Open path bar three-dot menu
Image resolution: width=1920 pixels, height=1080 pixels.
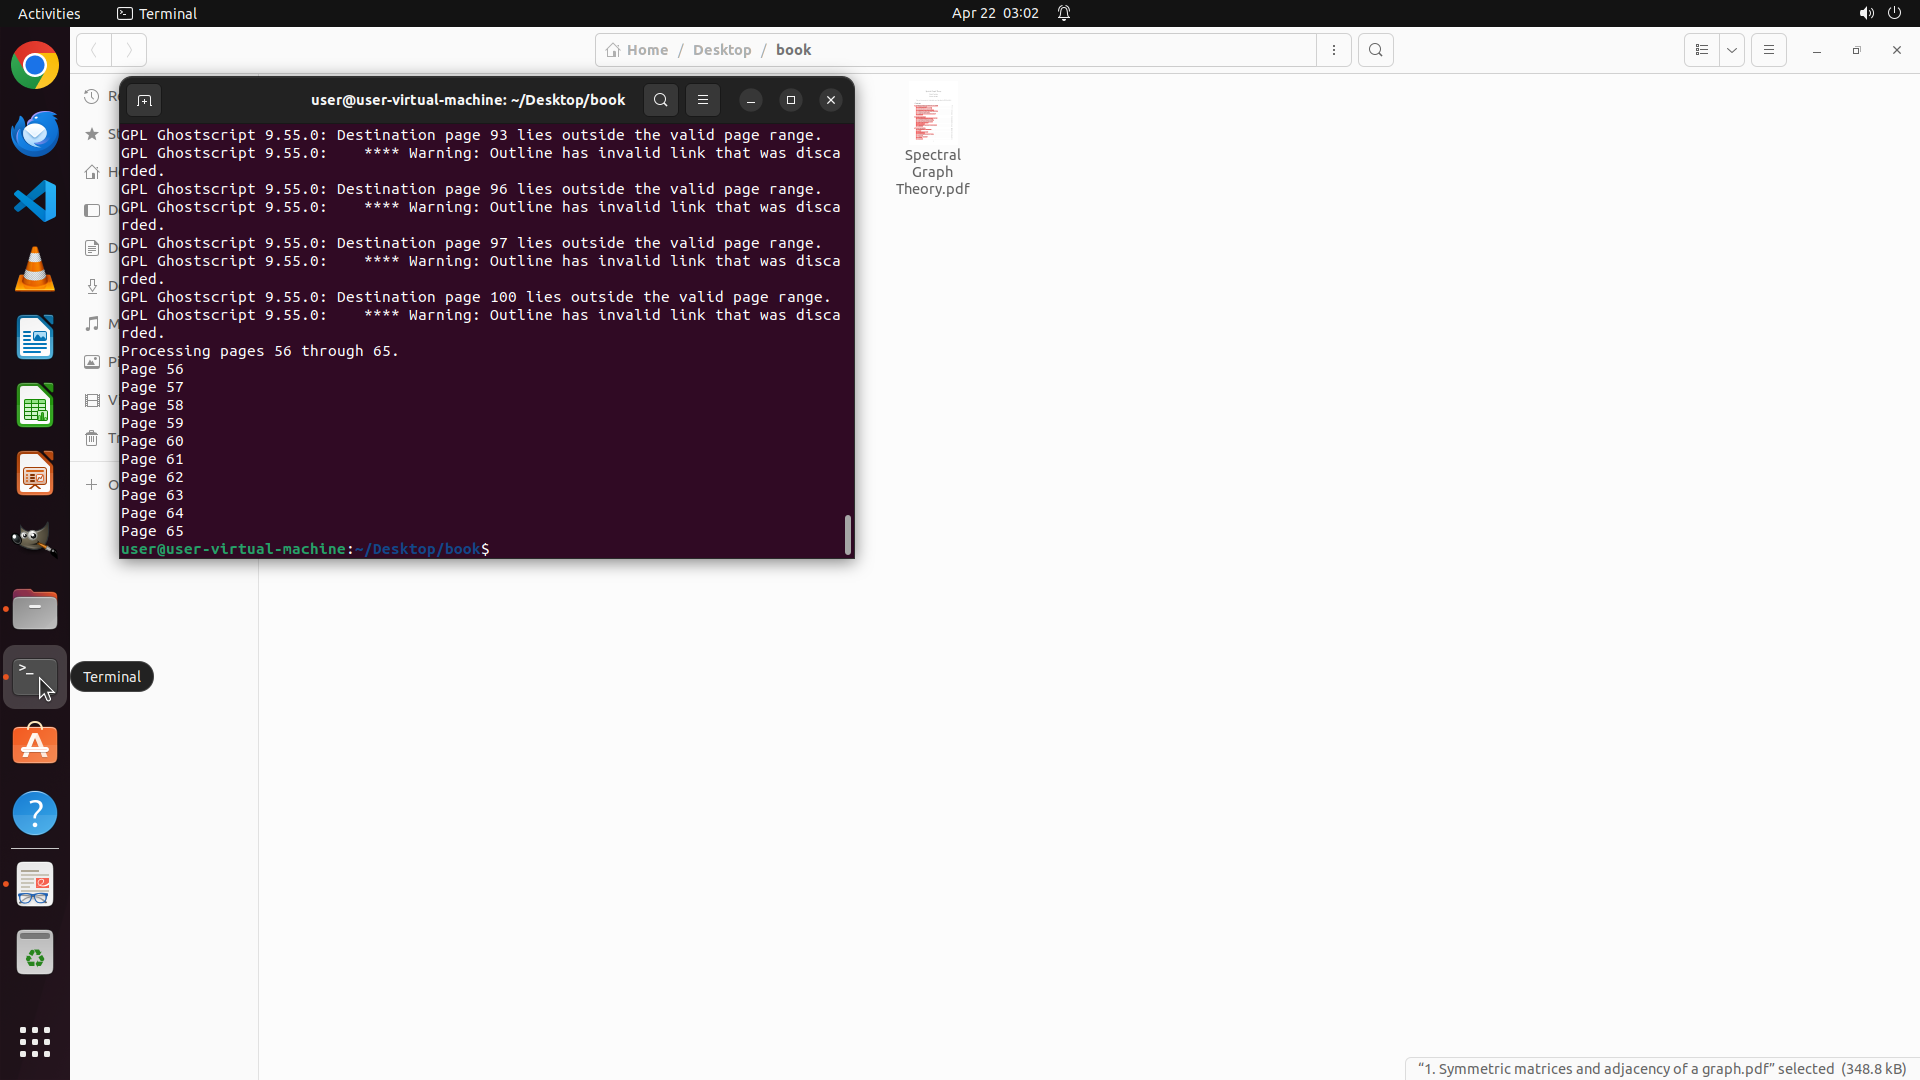[x=1334, y=50]
